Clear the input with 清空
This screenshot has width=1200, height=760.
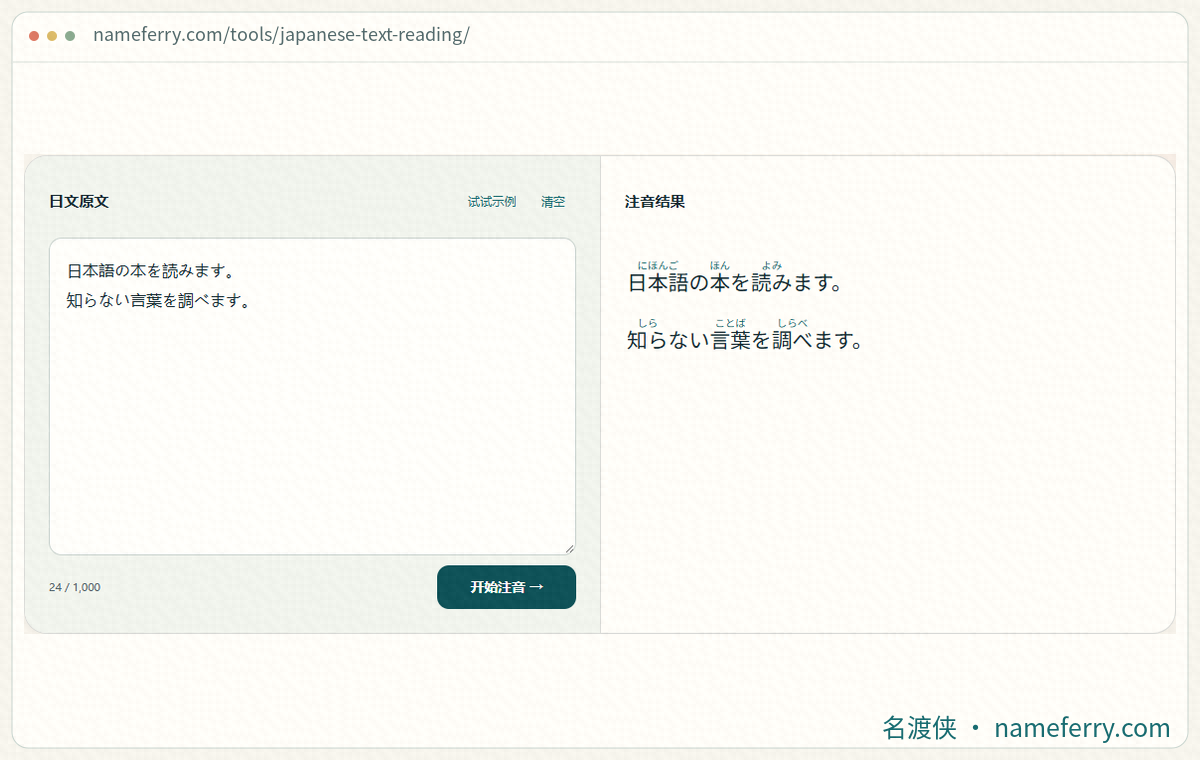click(x=553, y=201)
